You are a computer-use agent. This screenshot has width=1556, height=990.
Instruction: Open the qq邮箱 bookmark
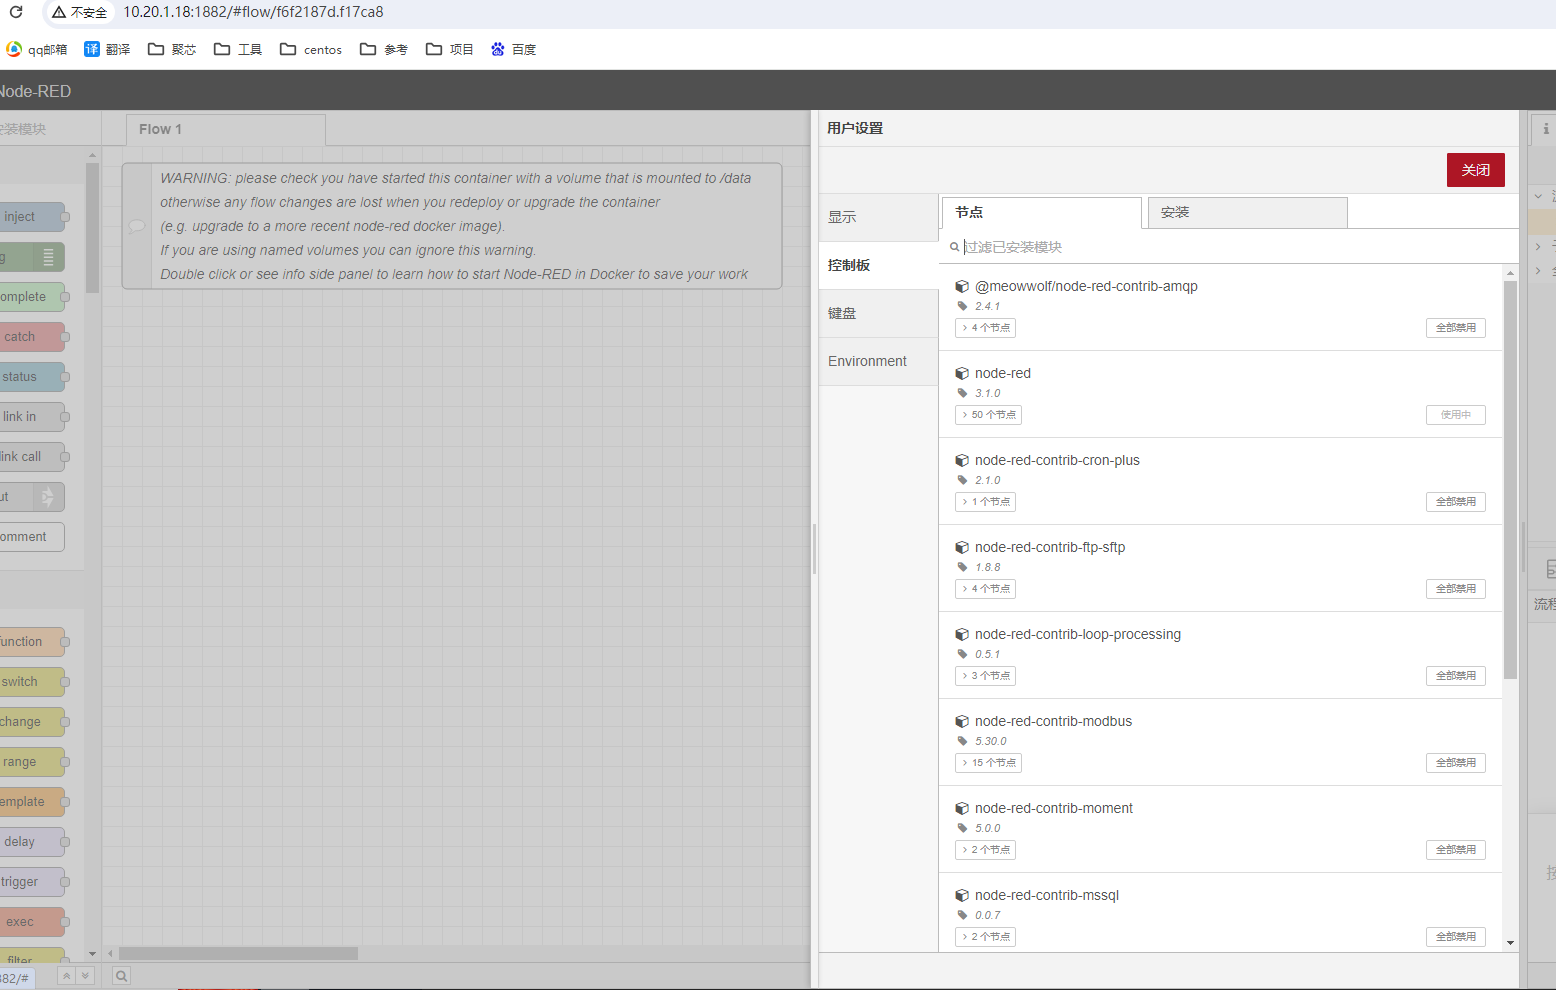[37, 49]
